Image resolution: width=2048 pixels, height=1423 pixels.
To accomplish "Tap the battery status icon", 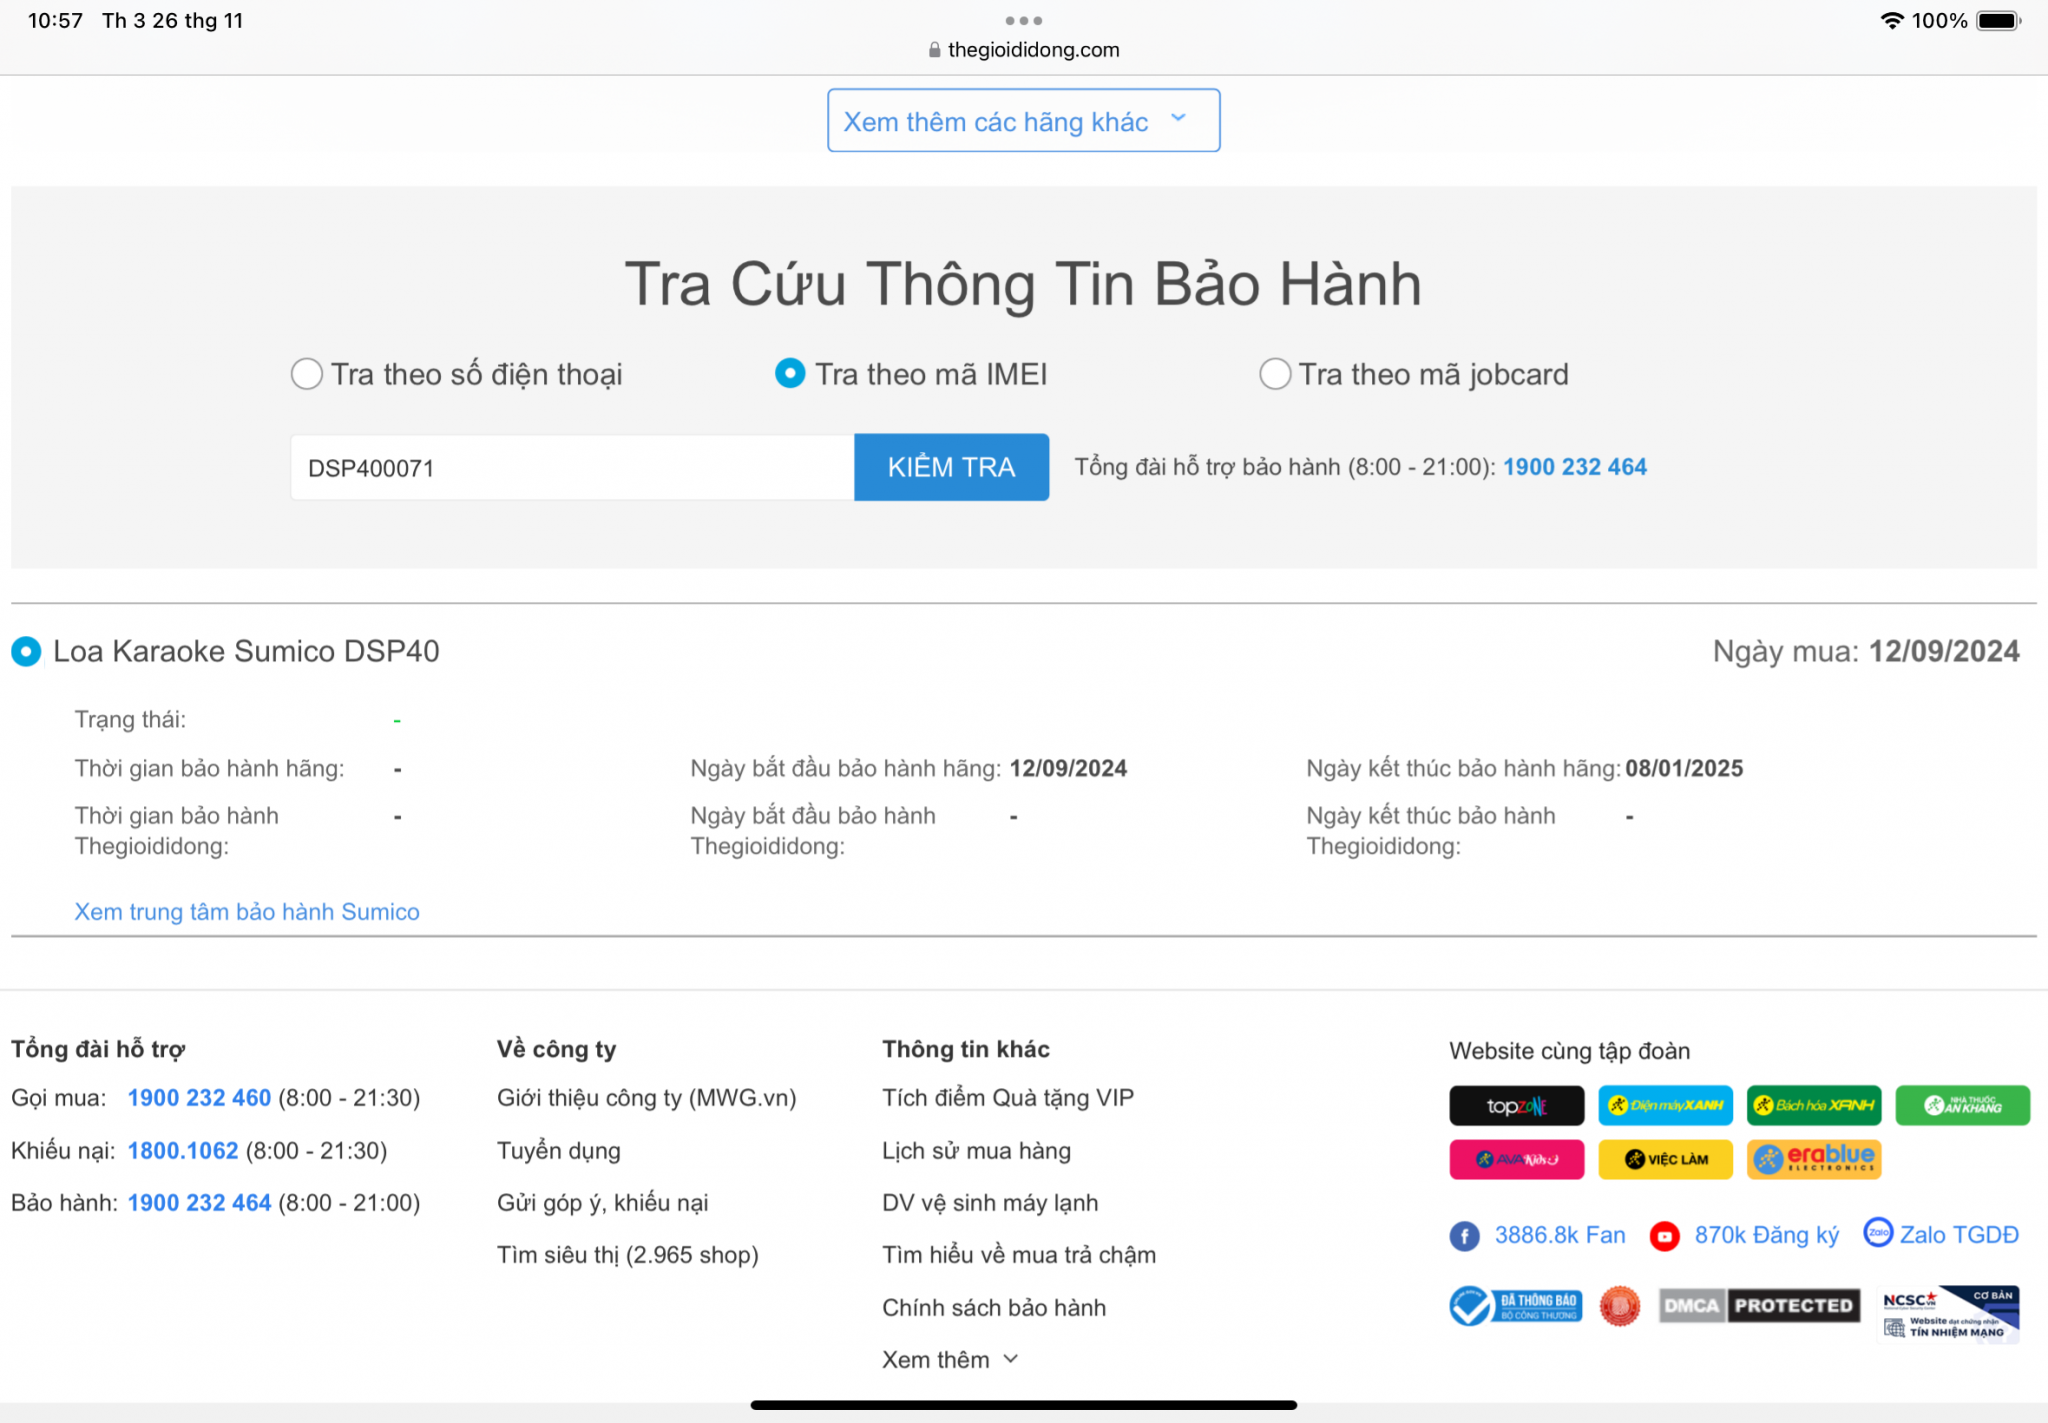I will [x=1999, y=20].
